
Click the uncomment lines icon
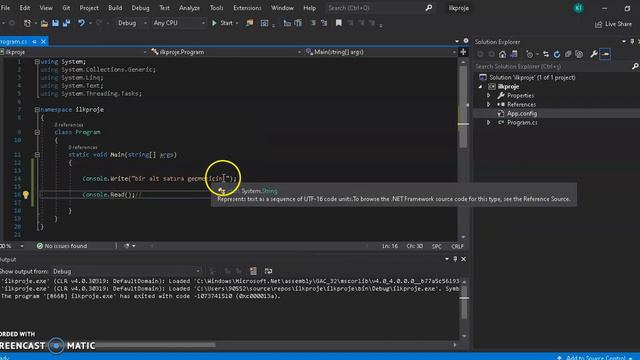coord(324,23)
